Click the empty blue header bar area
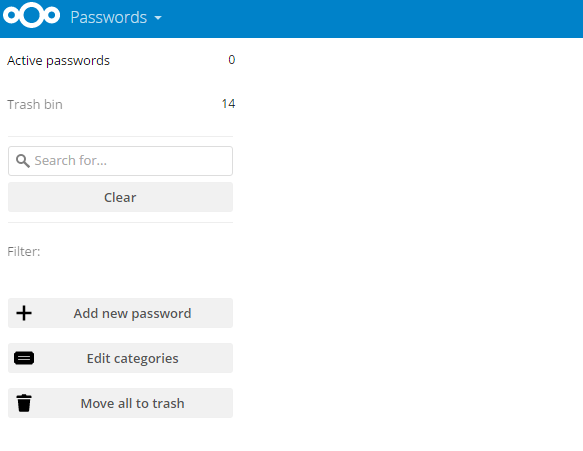The width and height of the screenshot is (583, 451). 372,19
